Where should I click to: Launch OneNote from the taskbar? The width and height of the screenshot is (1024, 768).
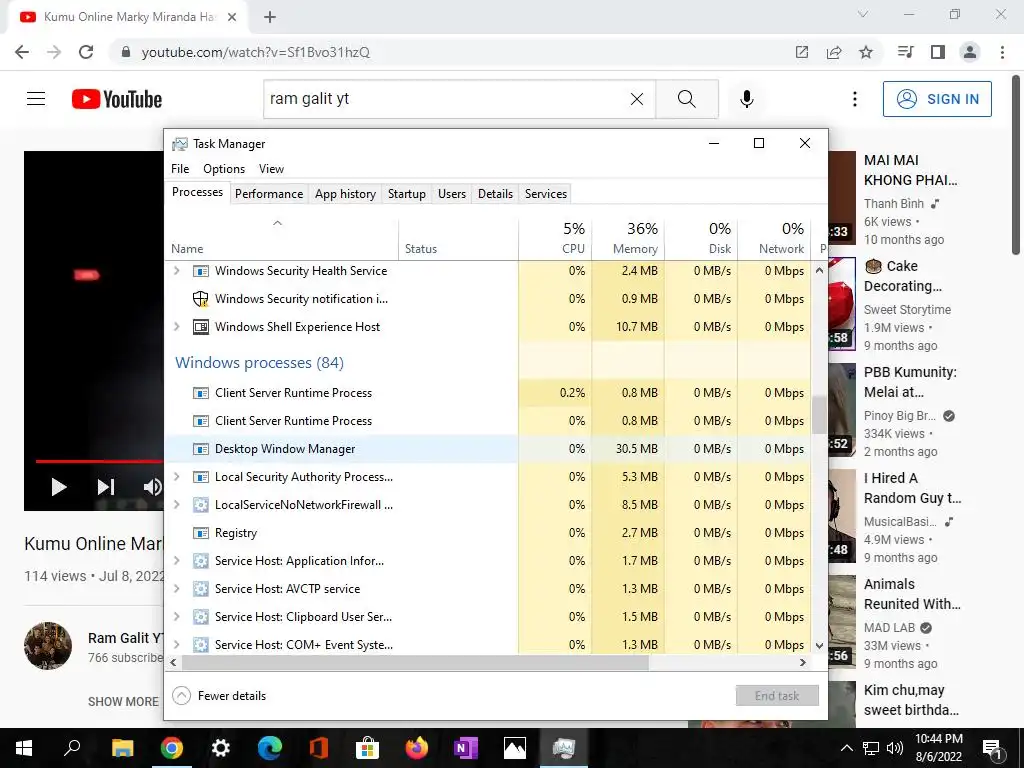click(465, 748)
